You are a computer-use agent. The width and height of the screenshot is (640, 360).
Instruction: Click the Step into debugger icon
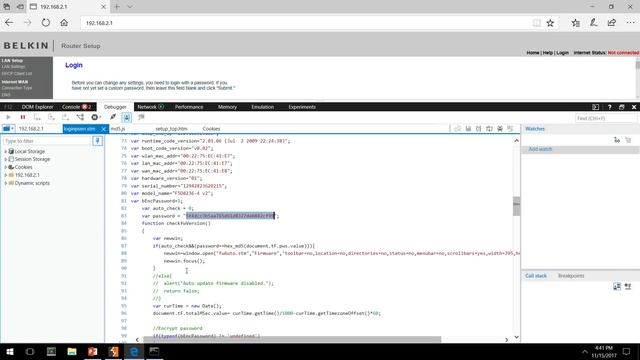pyautogui.click(x=37, y=118)
